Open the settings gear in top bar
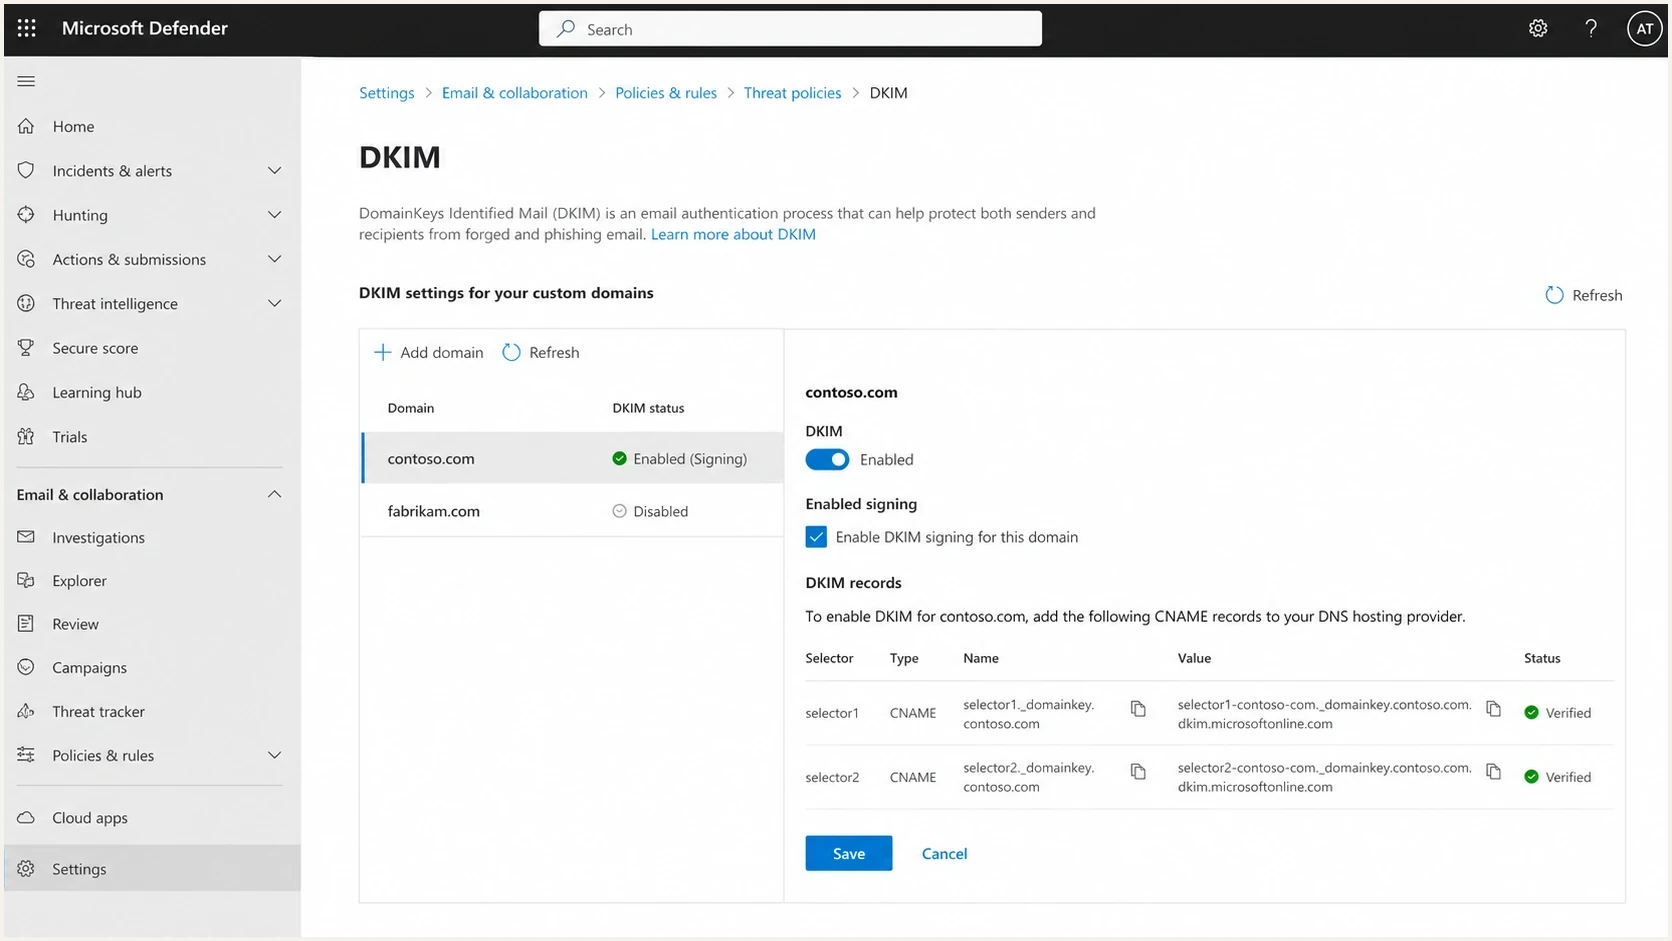The width and height of the screenshot is (1672, 941). [x=1538, y=29]
